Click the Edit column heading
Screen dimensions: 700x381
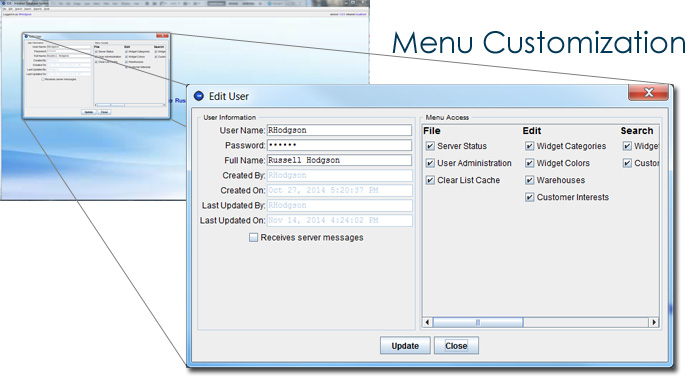pyautogui.click(x=532, y=131)
